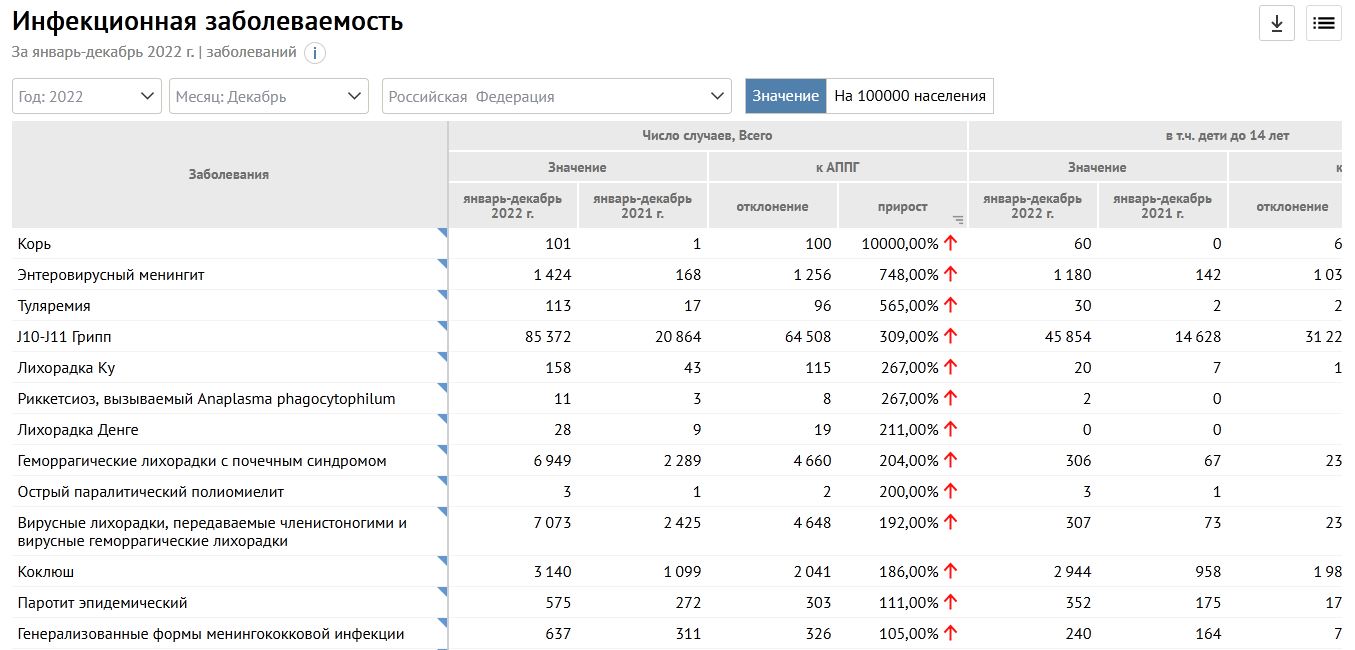Open the Месяц: Декабрь dropdown
Screen dimensions: 1355x650
click(x=269, y=96)
